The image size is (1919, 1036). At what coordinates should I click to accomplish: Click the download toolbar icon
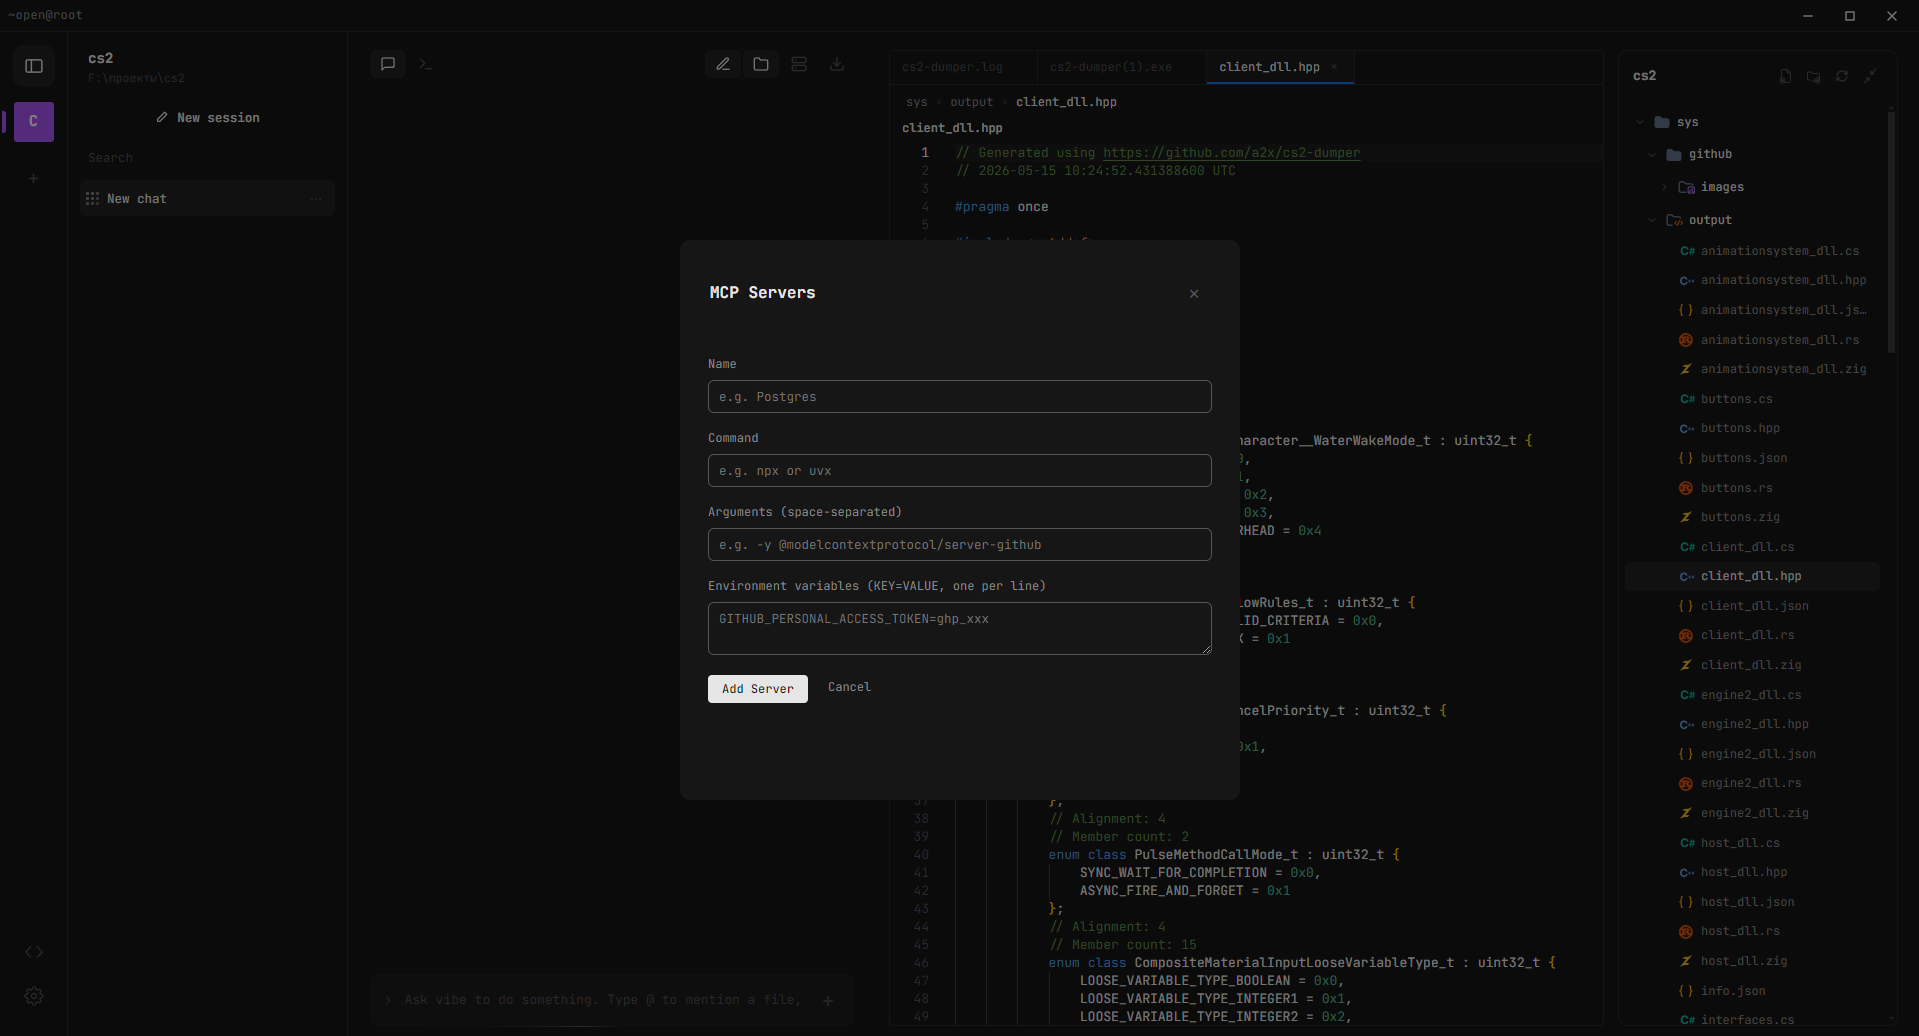837,64
